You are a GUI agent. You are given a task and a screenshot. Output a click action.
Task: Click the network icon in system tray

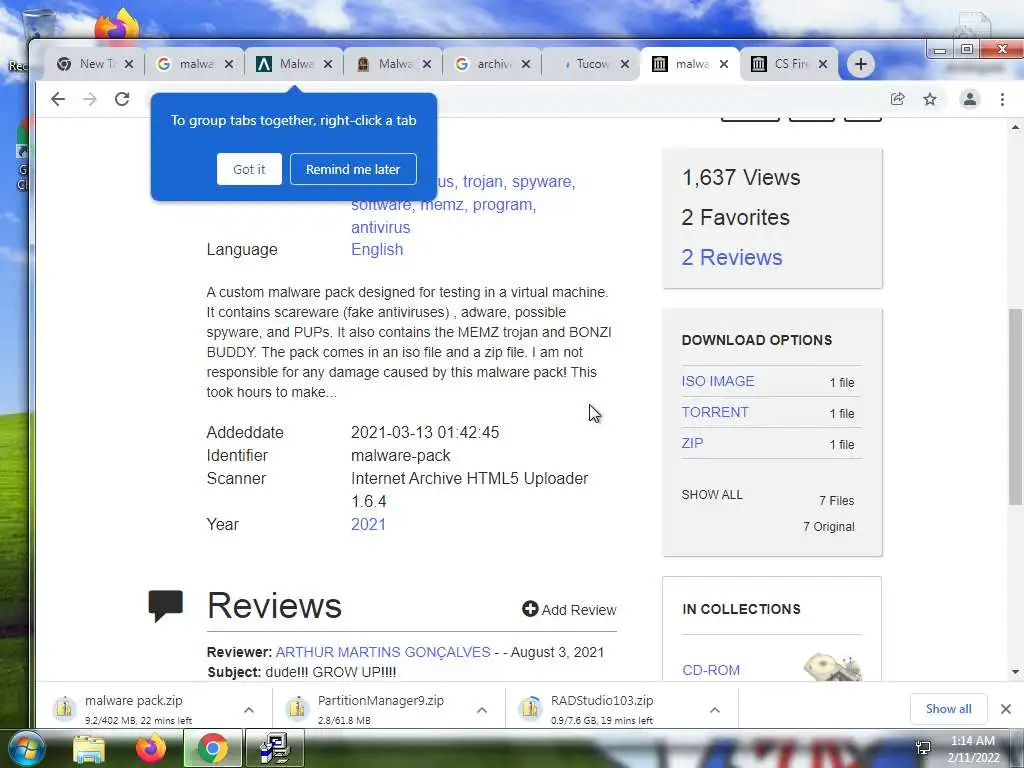923,748
